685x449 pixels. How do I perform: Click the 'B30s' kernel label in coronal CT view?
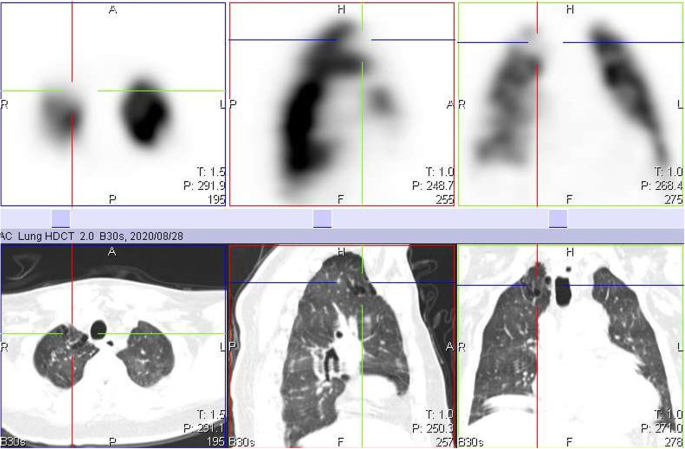pyautogui.click(x=471, y=442)
